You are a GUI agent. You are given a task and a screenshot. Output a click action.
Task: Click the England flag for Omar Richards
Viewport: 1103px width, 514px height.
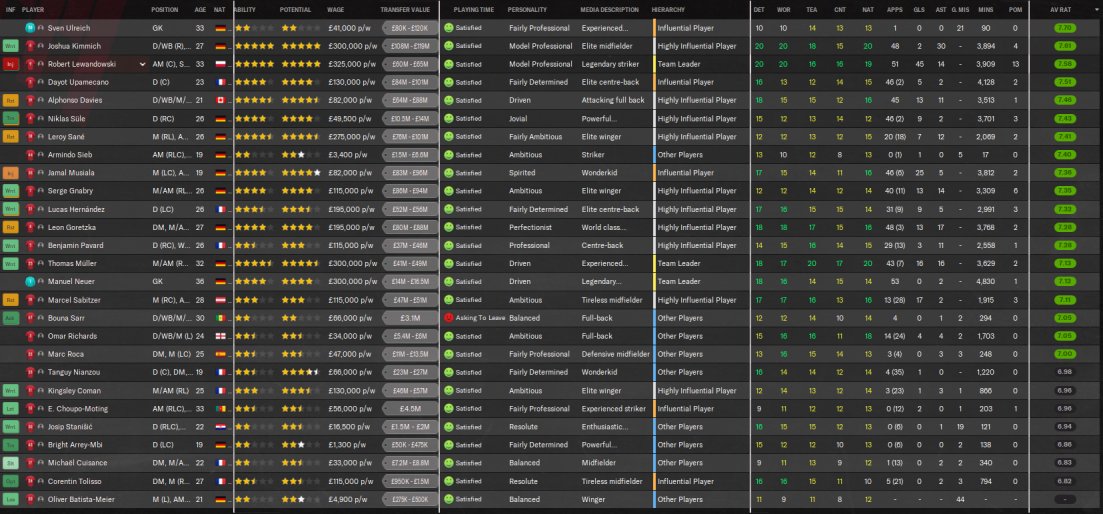point(220,336)
